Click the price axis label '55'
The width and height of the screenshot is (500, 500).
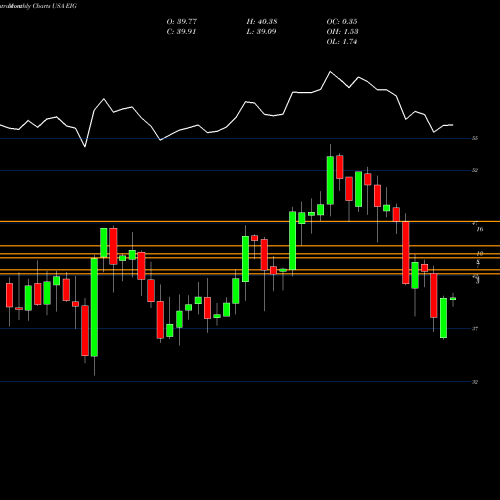(475, 138)
